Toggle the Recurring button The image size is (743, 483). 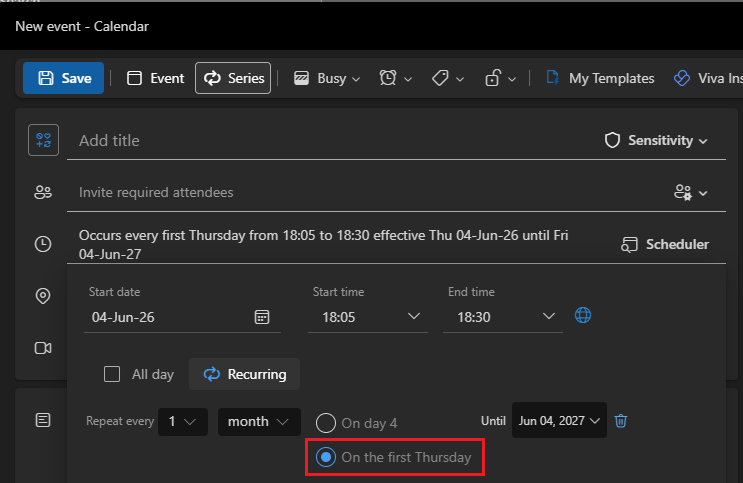point(245,374)
